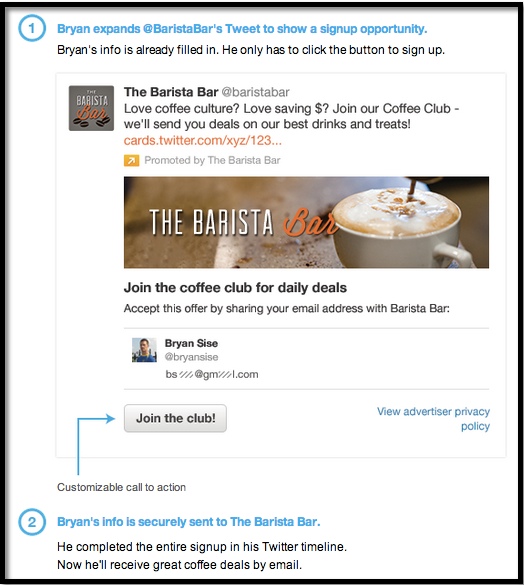The image size is (524, 585).
Task: Click 'Join the coffee club for daily deals' heading
Action: 235,288
